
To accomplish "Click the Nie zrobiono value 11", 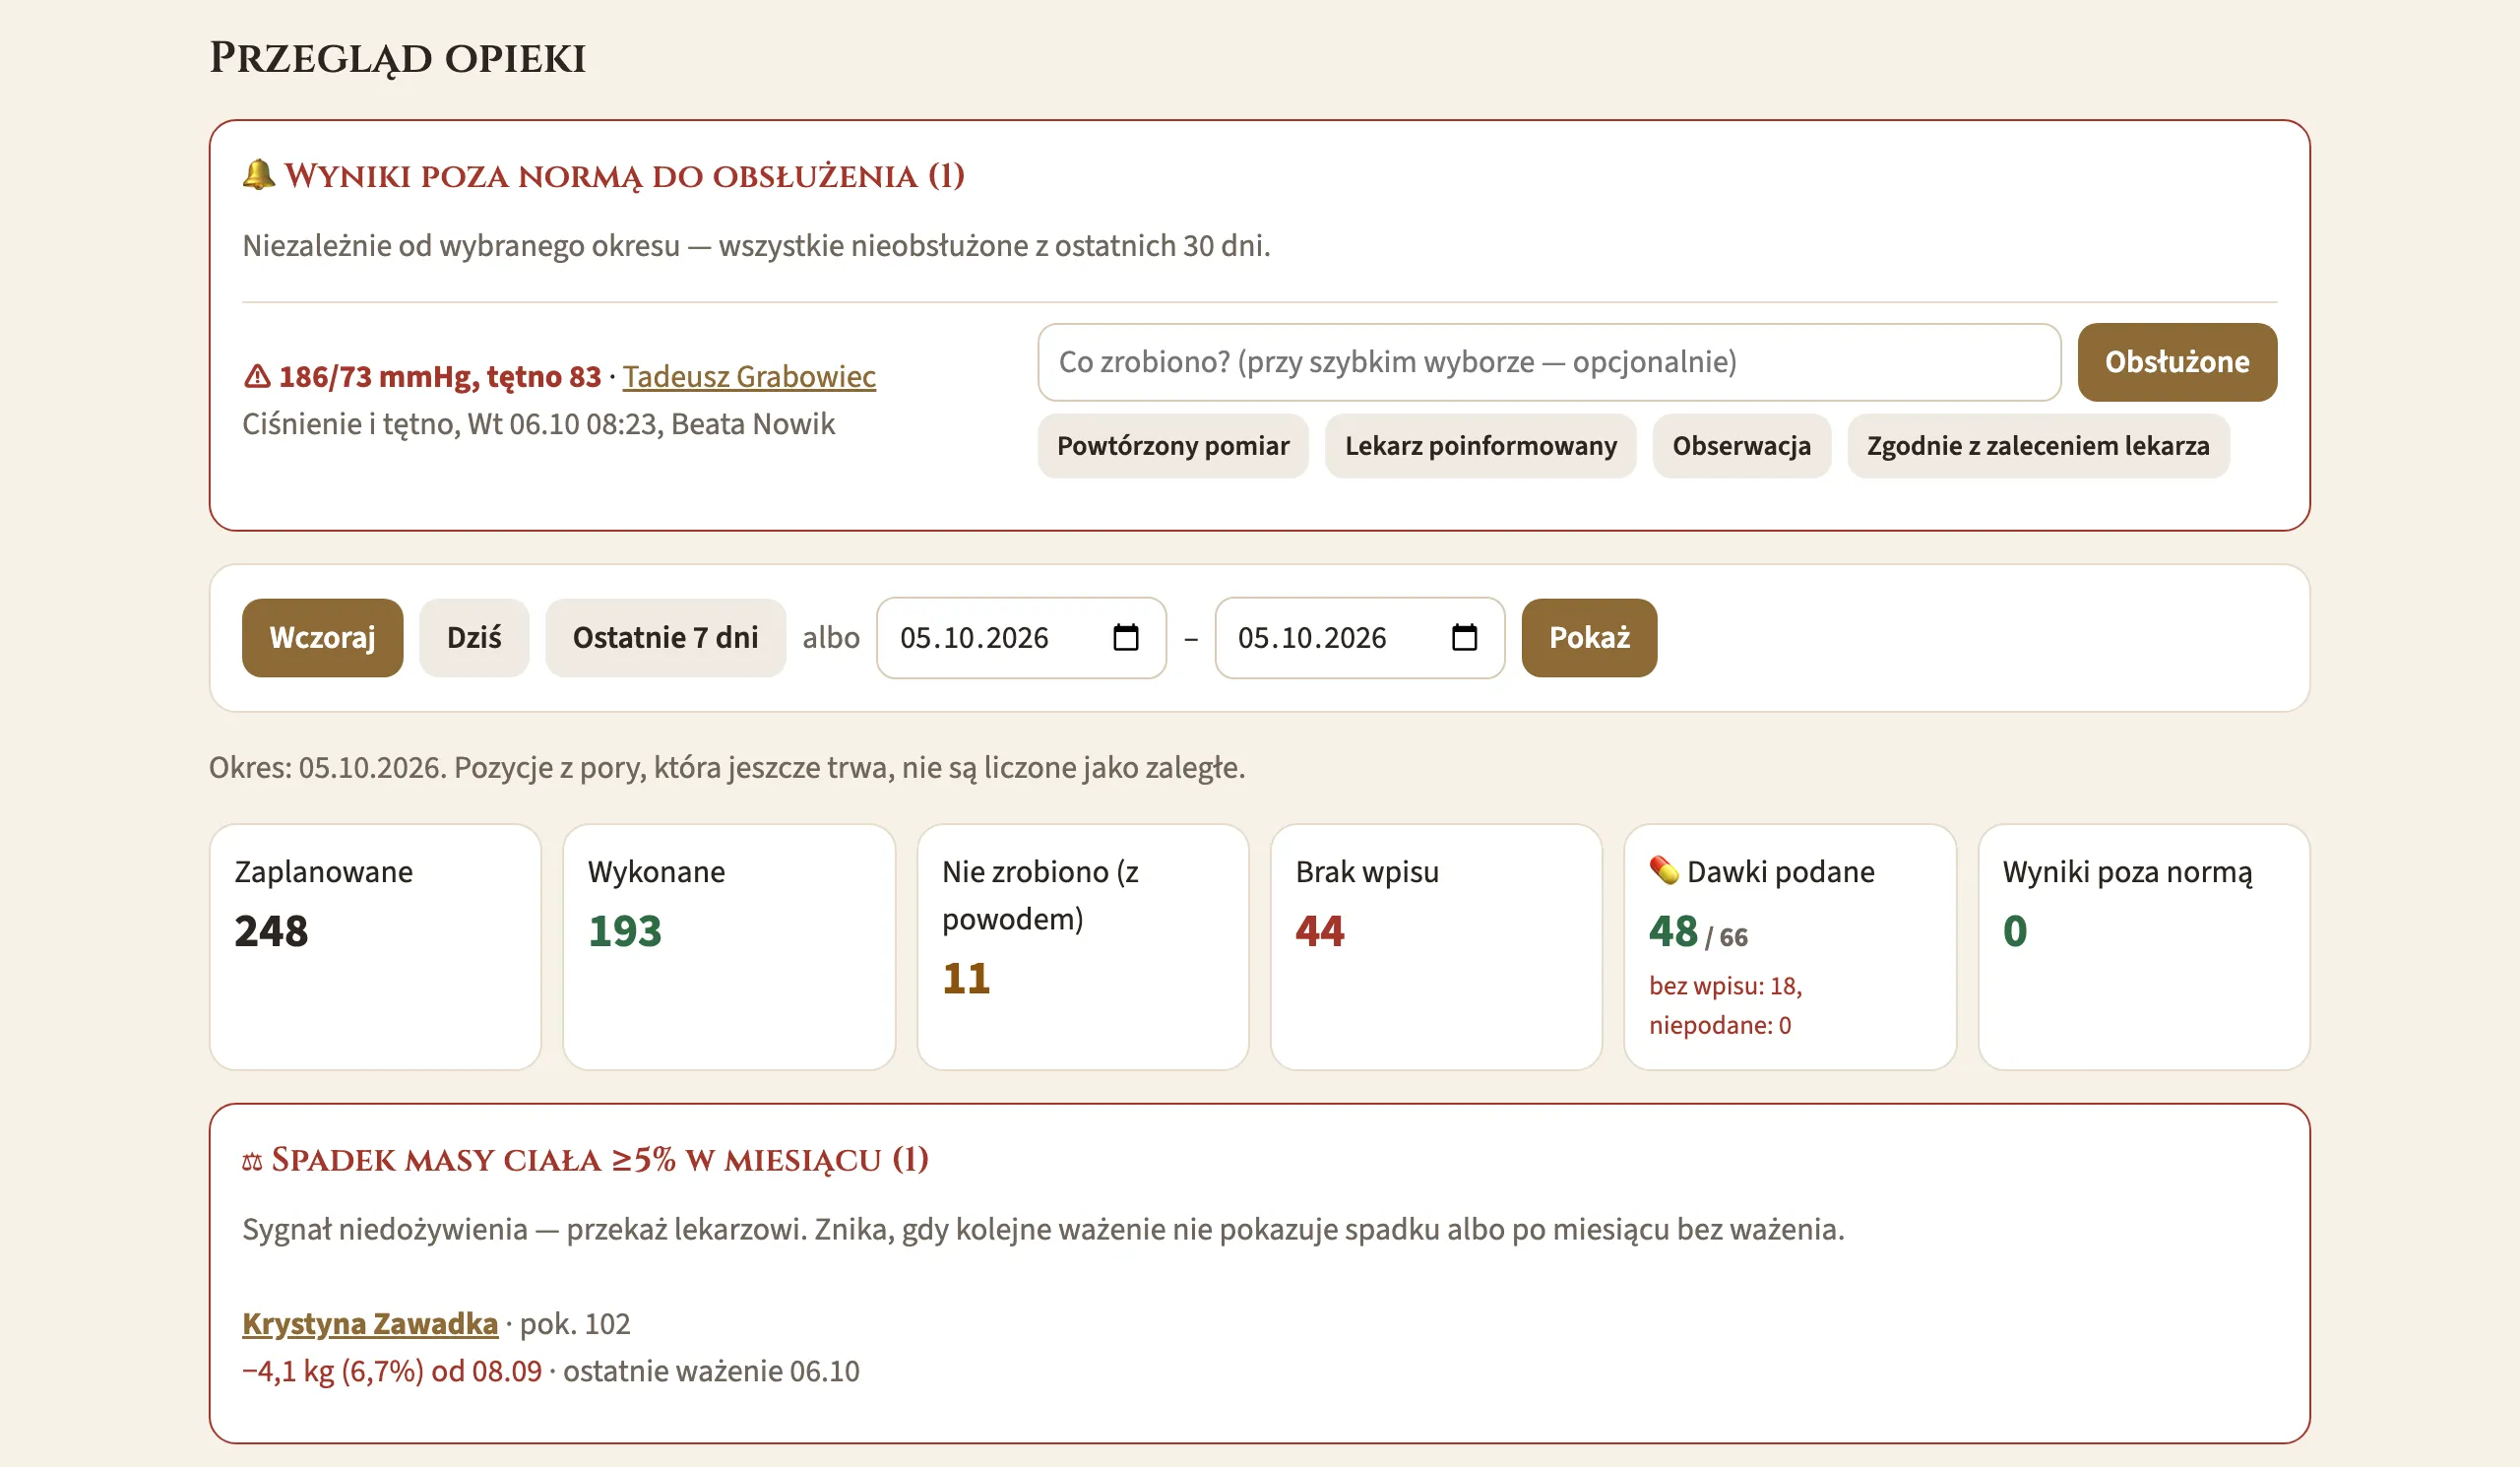I will (966, 978).
